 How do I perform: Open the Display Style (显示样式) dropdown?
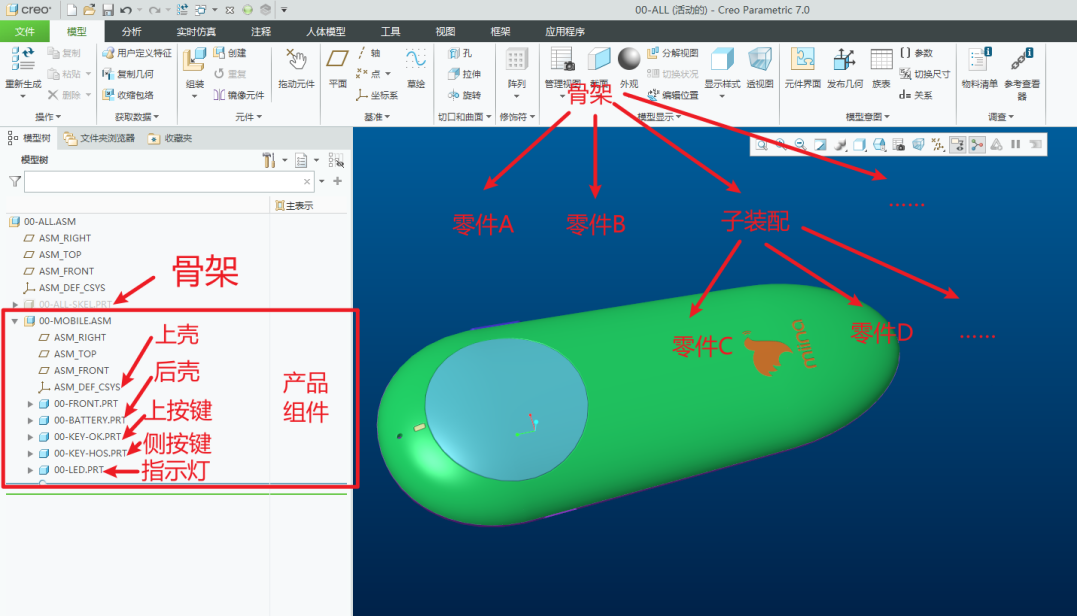tap(722, 96)
